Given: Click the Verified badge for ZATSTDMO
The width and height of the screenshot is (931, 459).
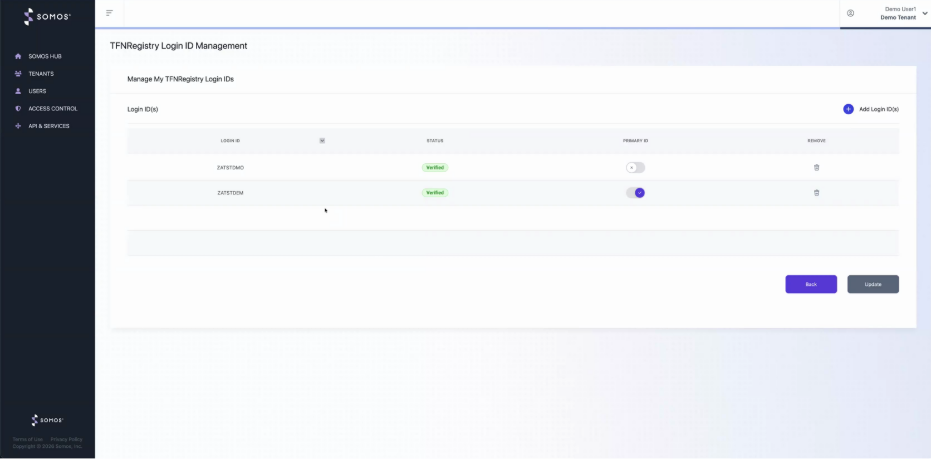Looking at the screenshot, I should (435, 167).
